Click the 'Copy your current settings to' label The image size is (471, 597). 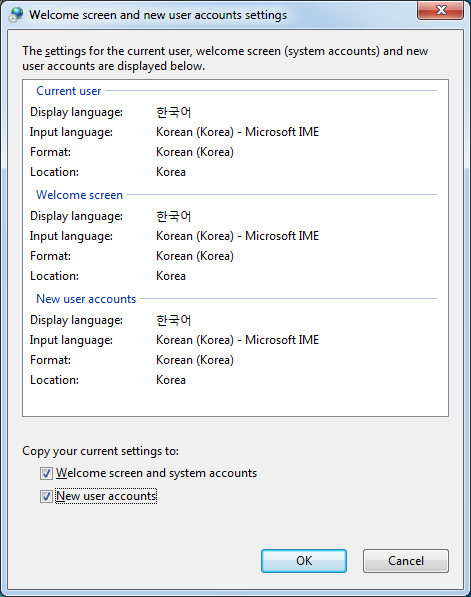101,451
